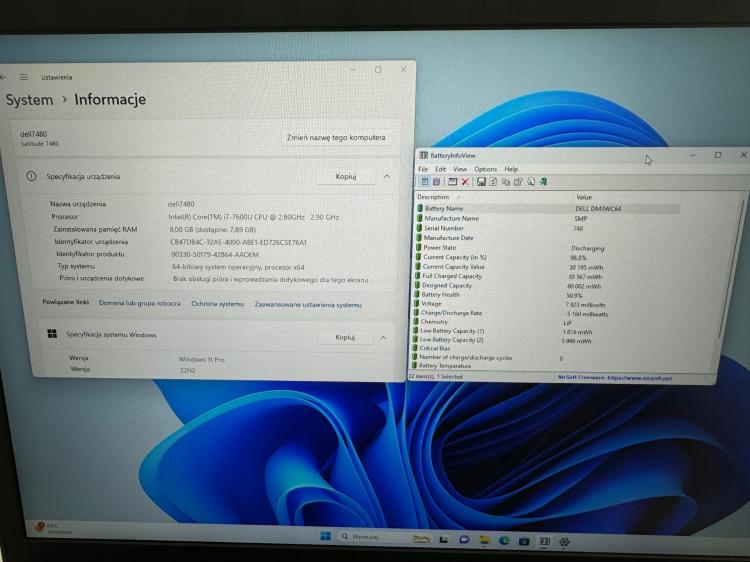Click Save floppy disk toolbar icon
Image resolution: width=750 pixels, height=562 pixels.
[x=481, y=182]
